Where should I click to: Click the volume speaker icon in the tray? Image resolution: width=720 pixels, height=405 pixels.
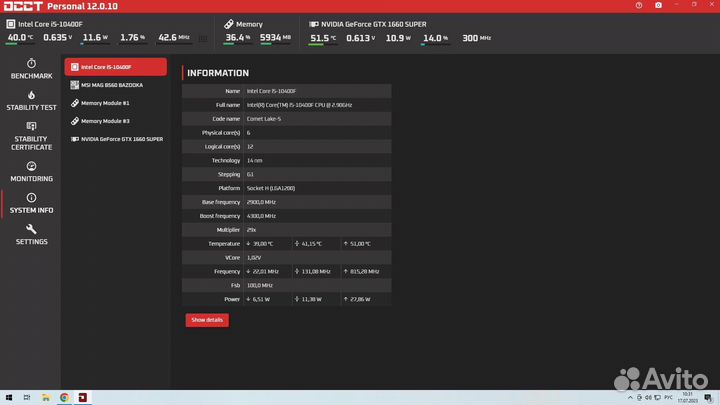point(648,398)
